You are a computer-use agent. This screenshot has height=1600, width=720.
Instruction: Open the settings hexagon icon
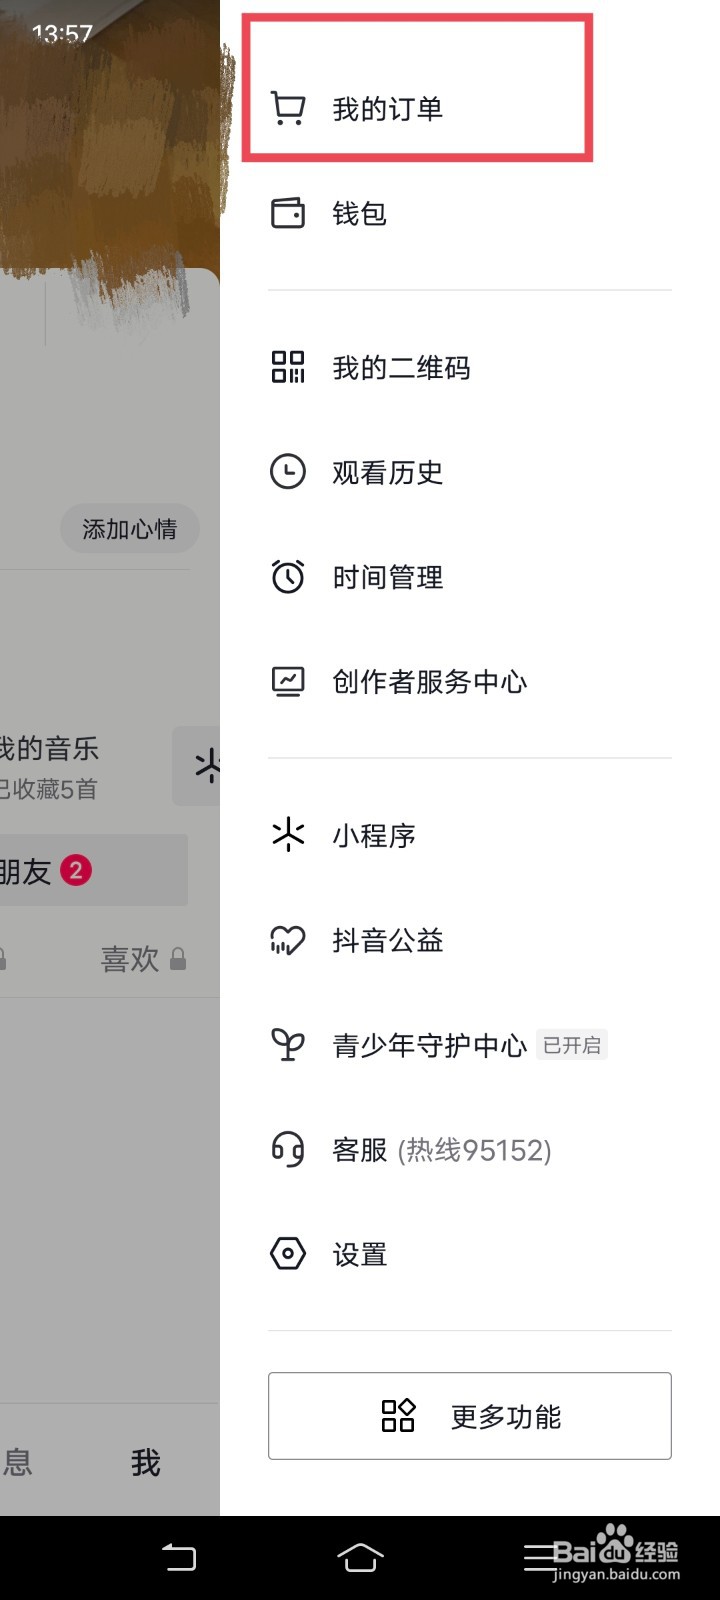288,1254
